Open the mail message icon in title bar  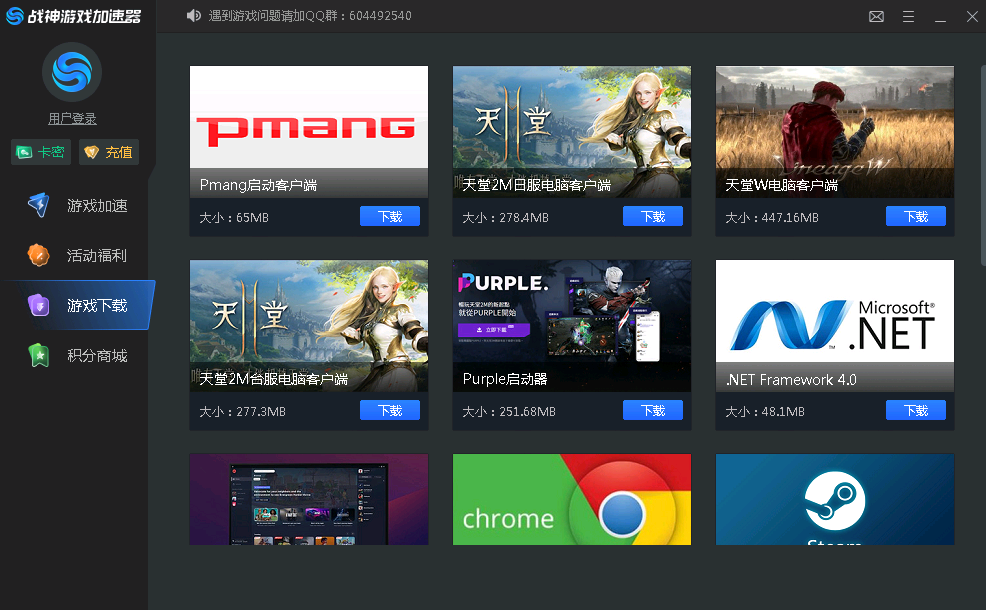(x=876, y=16)
